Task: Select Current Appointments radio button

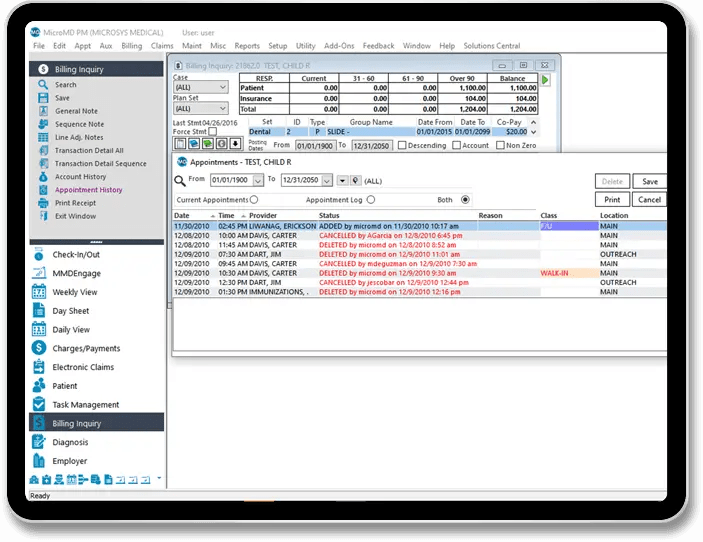Action: [254, 199]
